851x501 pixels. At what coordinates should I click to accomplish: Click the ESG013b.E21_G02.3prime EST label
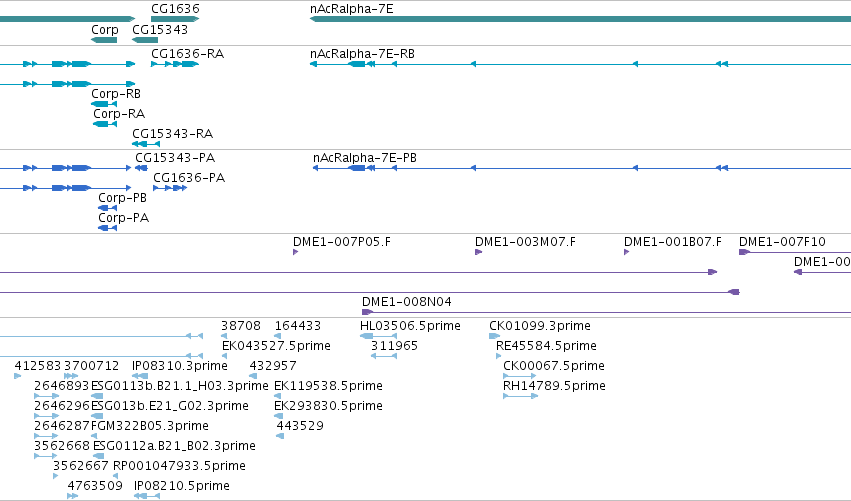169,406
